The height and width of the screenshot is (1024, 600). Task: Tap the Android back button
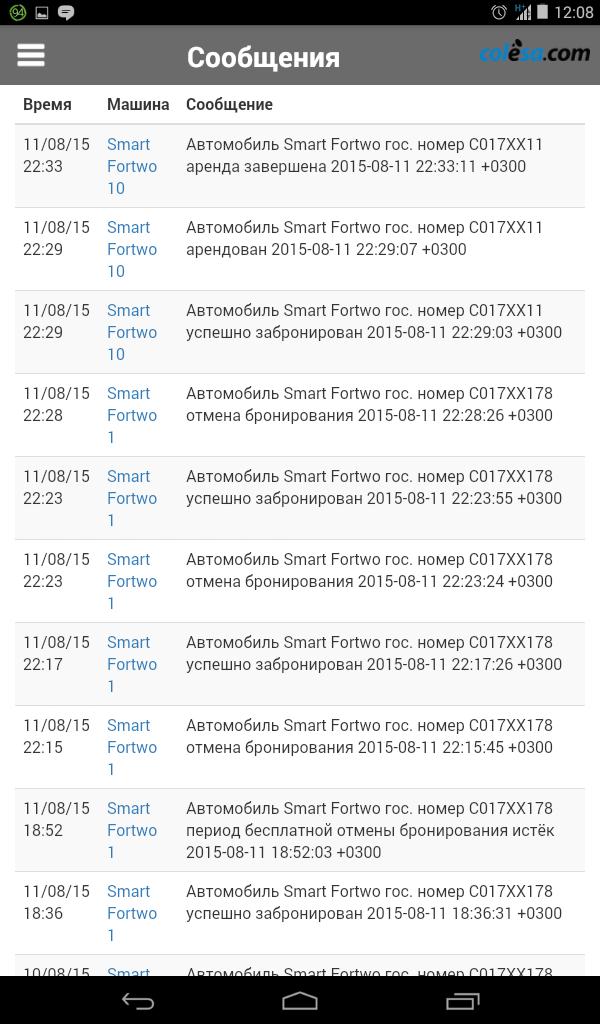click(138, 1000)
